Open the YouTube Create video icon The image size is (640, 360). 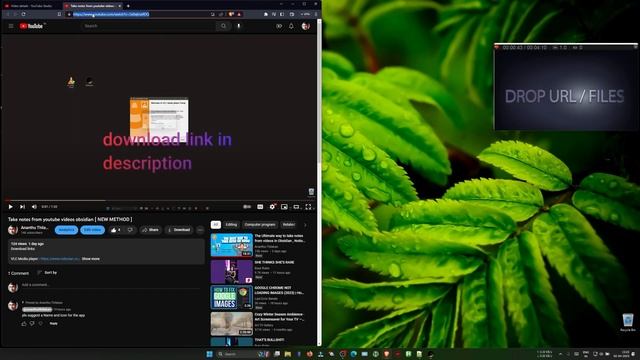(279, 26)
